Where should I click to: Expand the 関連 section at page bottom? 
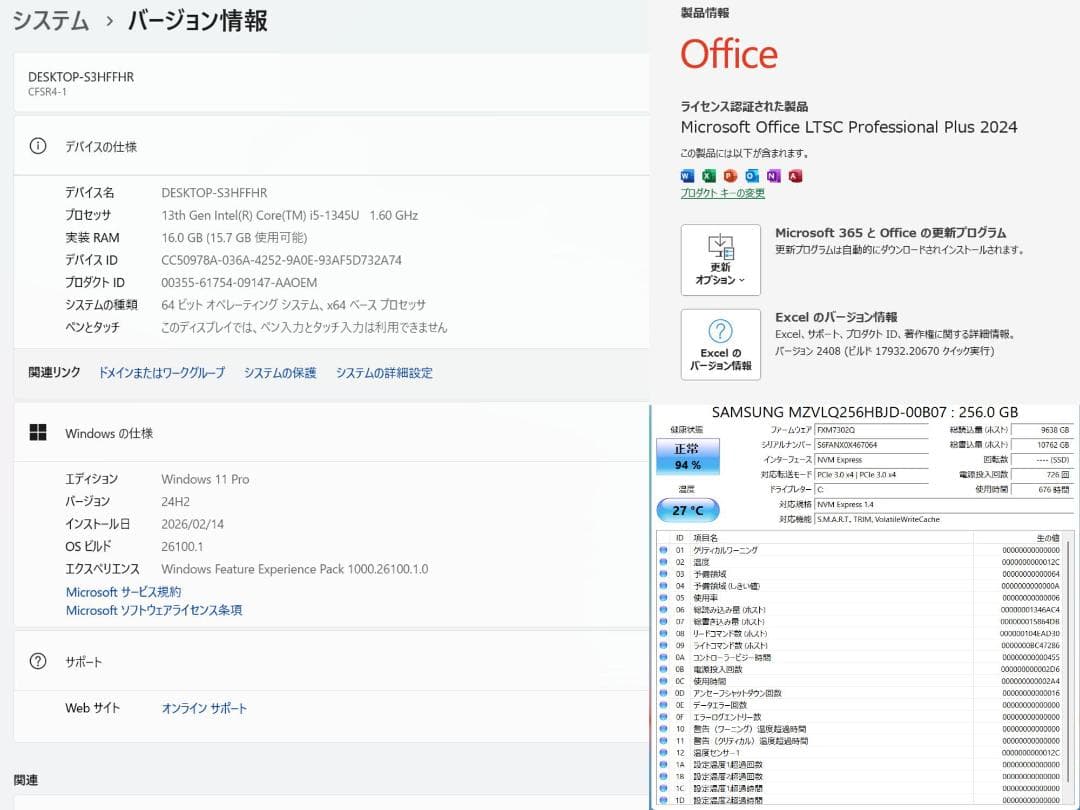click(x=28, y=779)
